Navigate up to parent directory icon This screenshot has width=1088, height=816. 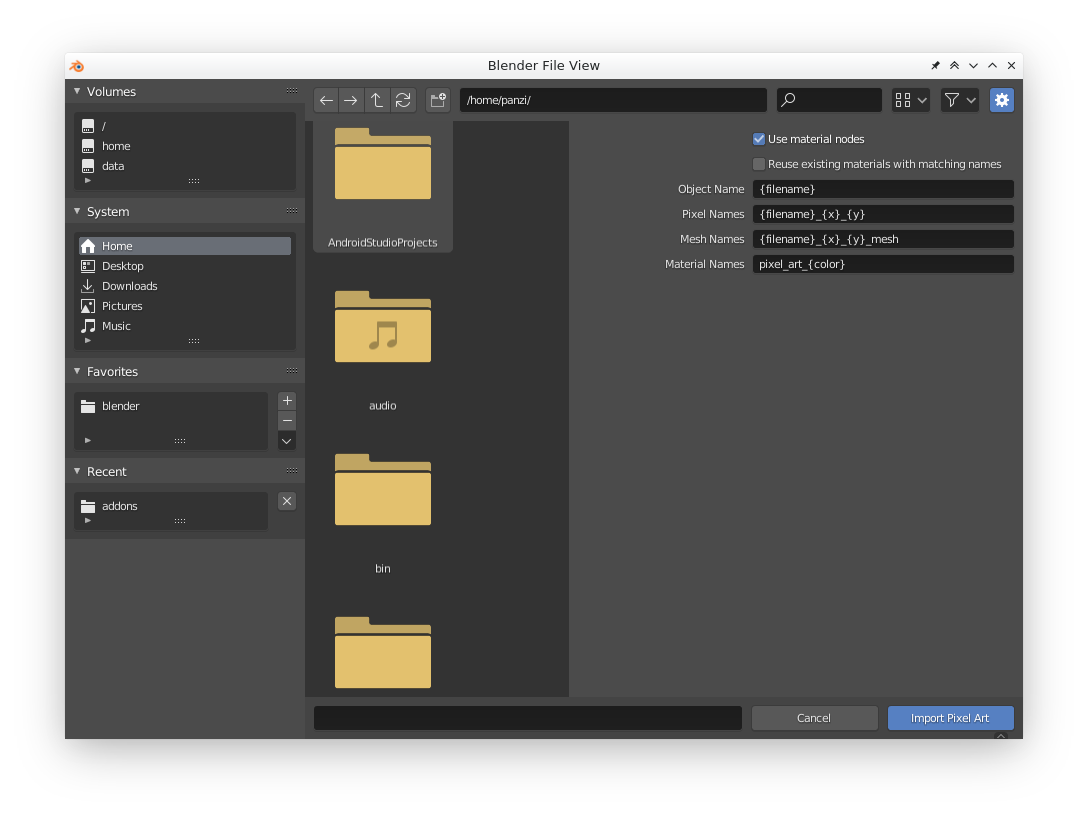[377, 100]
